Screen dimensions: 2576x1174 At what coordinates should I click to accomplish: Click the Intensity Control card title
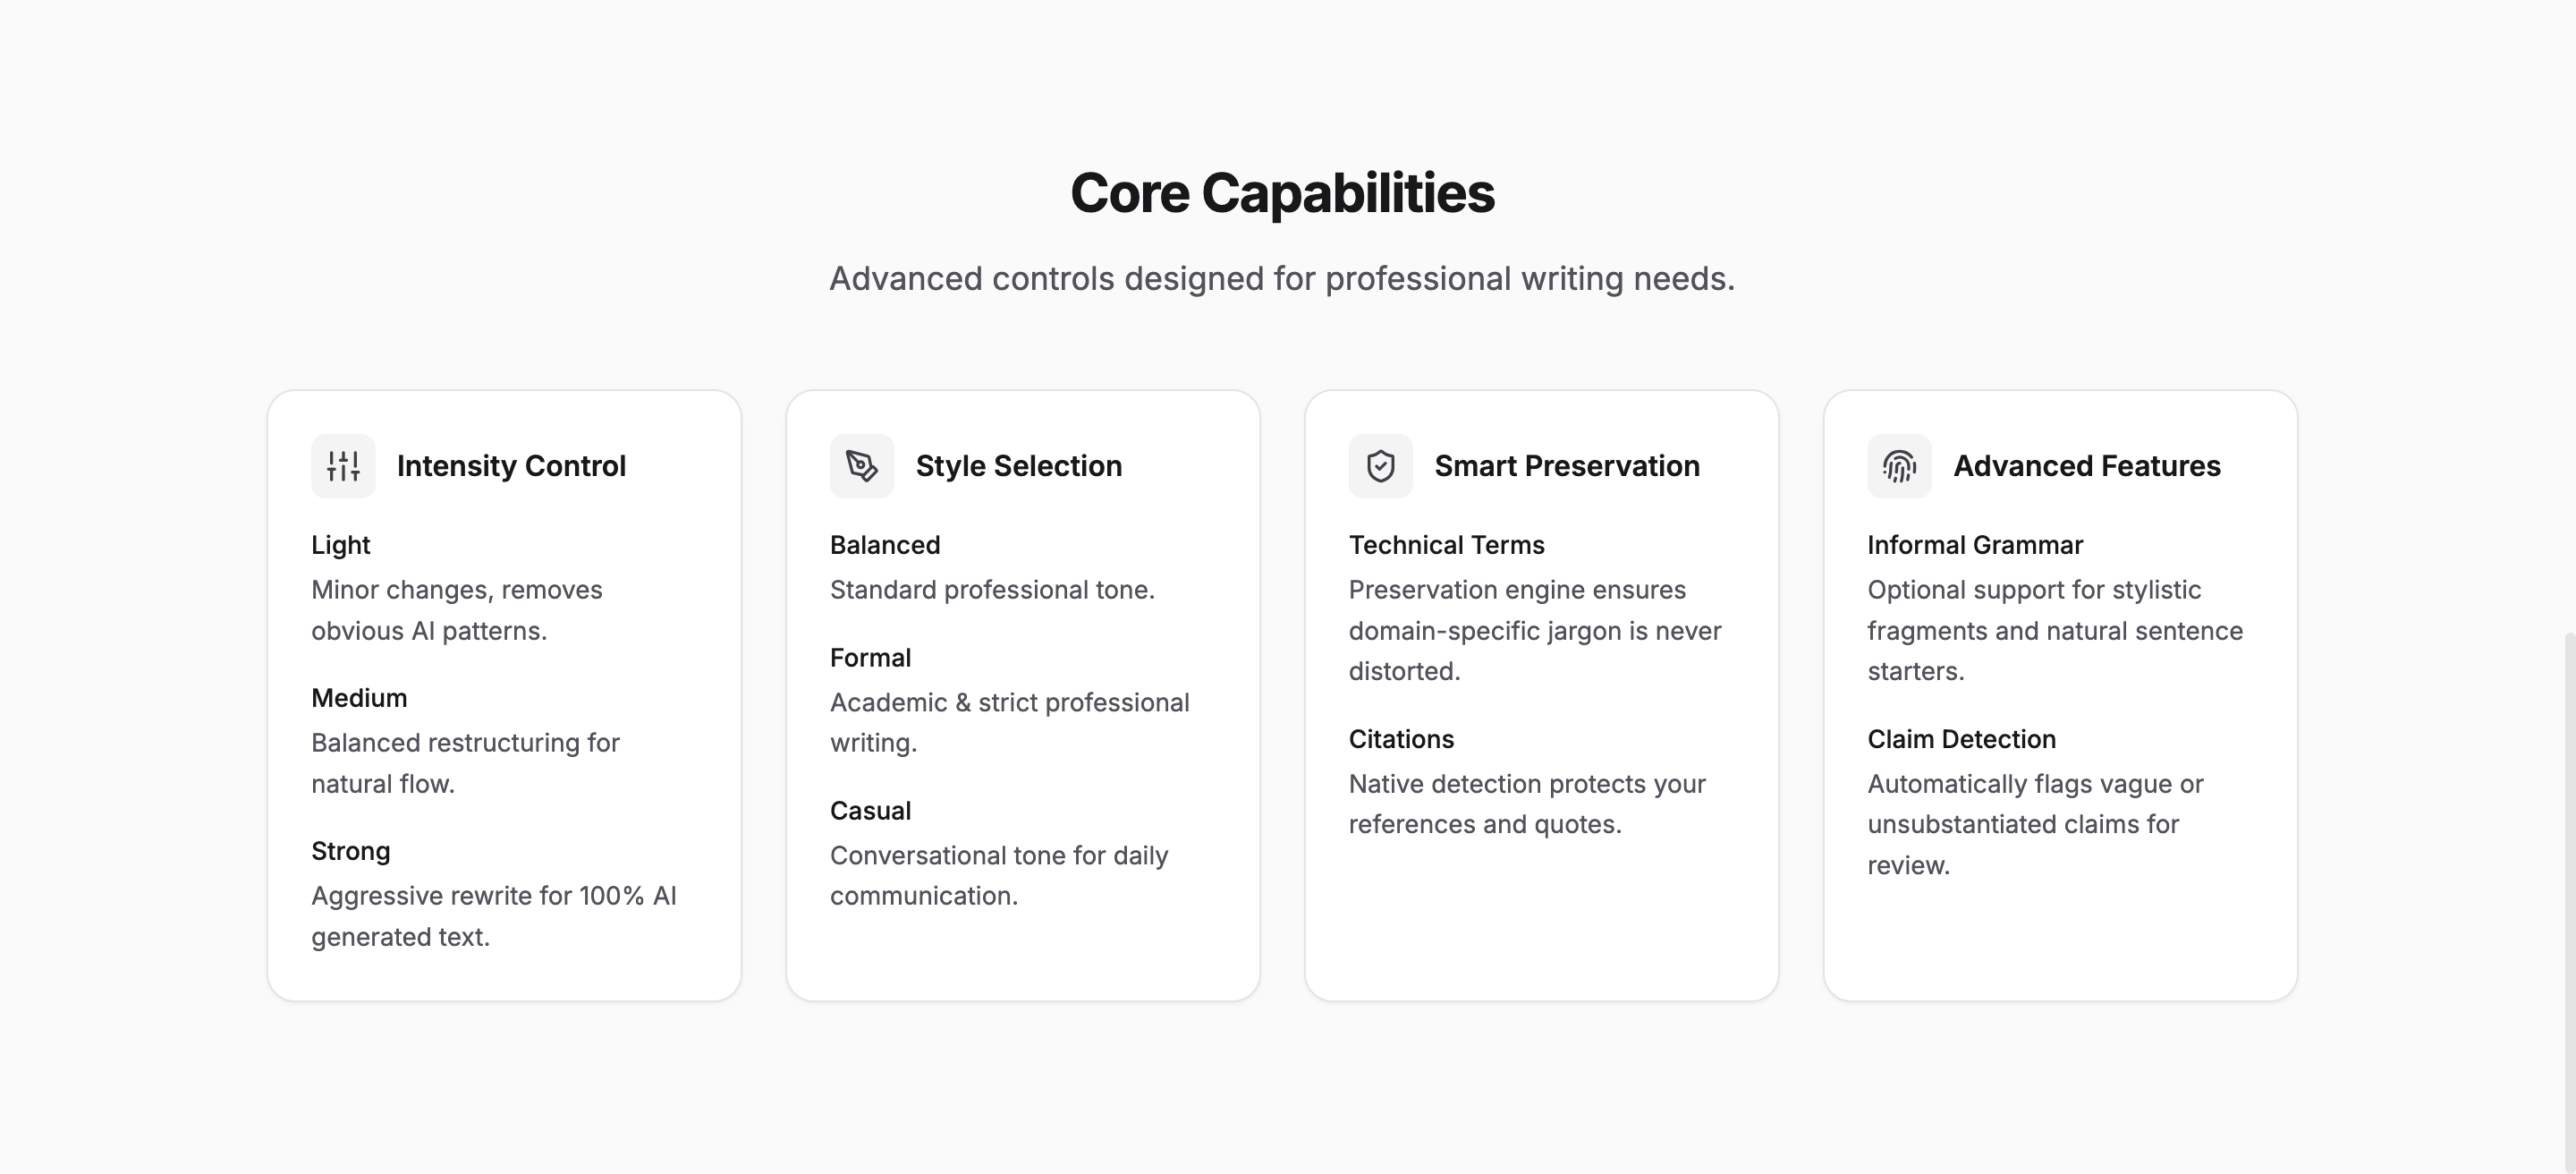[511, 466]
